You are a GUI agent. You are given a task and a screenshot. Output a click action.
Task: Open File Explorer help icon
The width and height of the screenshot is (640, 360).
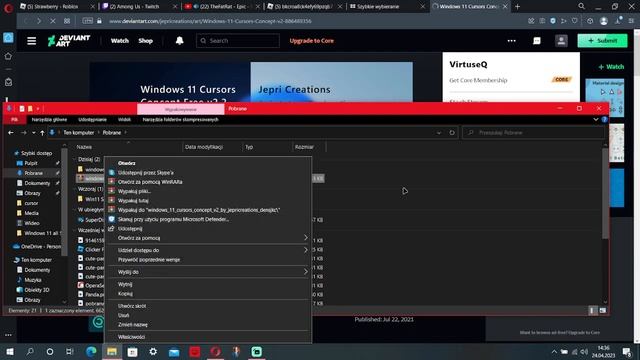[604, 120]
